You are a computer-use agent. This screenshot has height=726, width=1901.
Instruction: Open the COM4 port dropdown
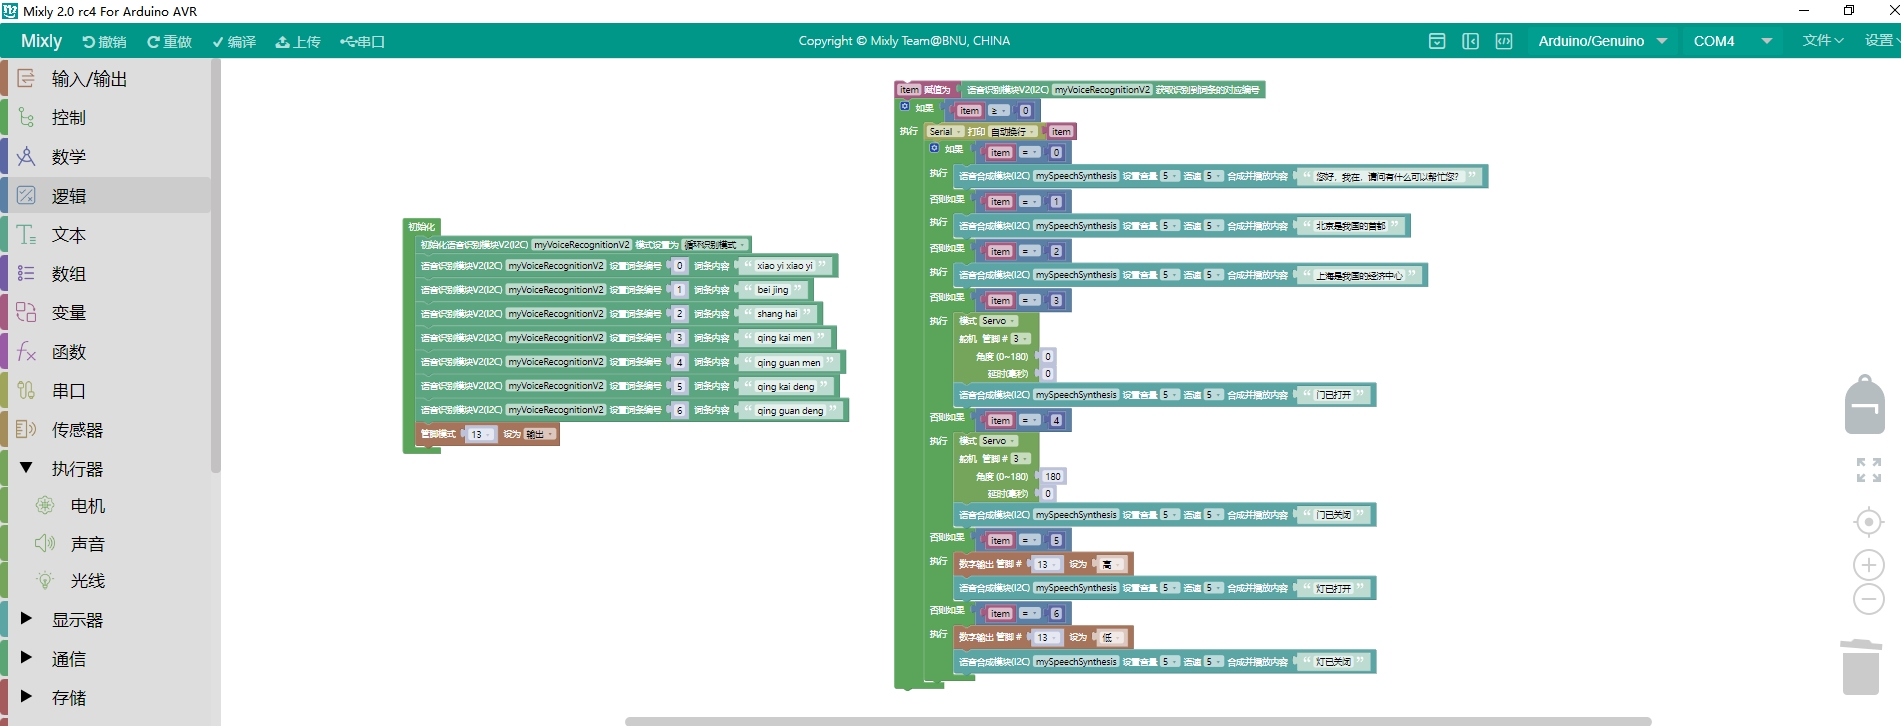1732,41
